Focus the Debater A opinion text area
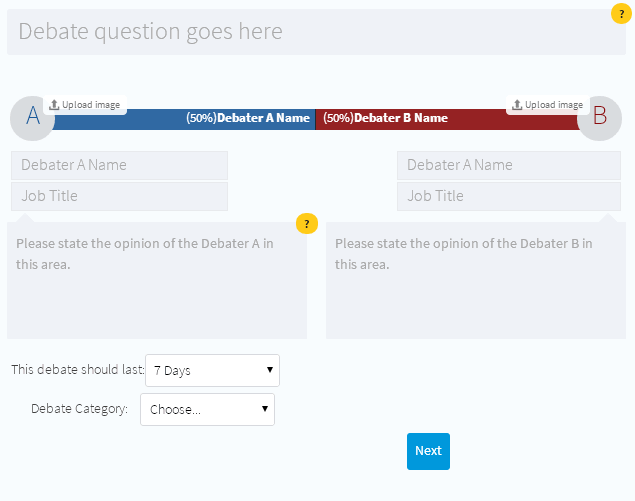This screenshot has width=635, height=501. (157, 280)
